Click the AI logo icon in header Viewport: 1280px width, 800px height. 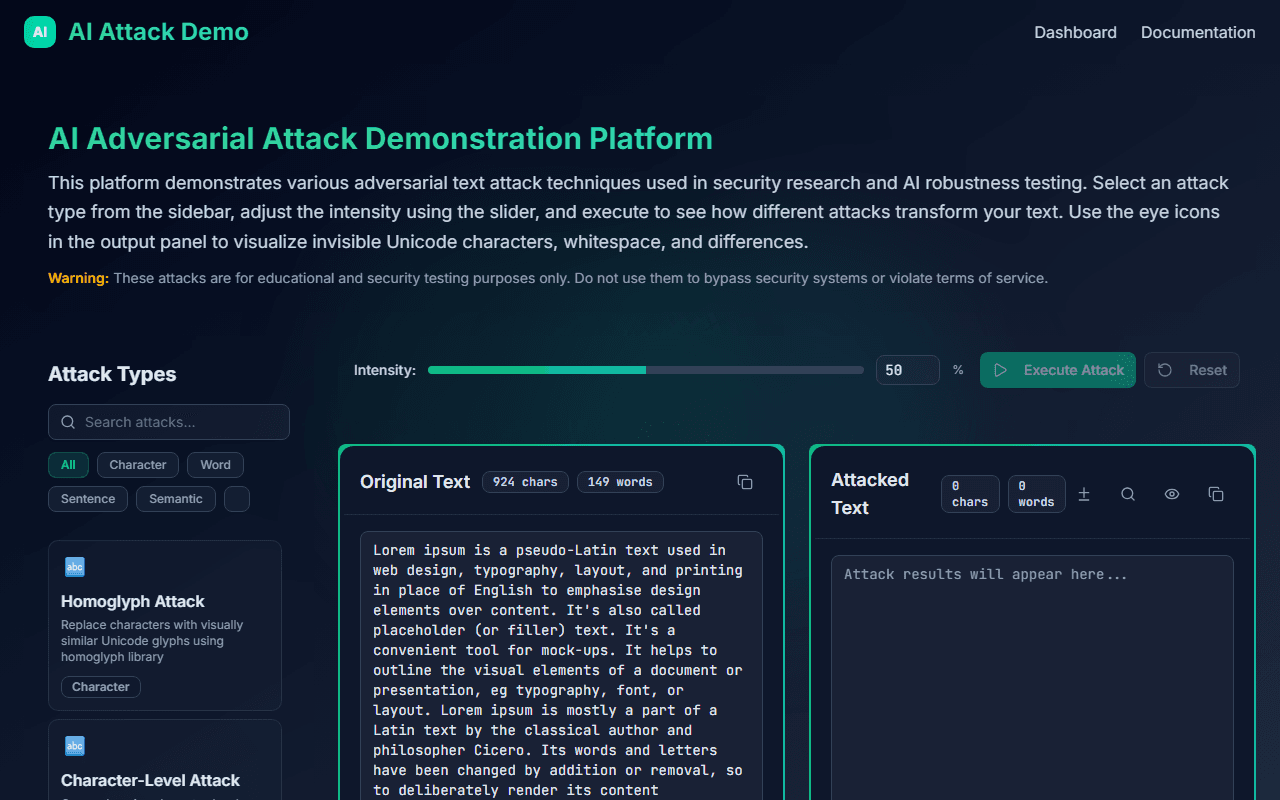40,32
